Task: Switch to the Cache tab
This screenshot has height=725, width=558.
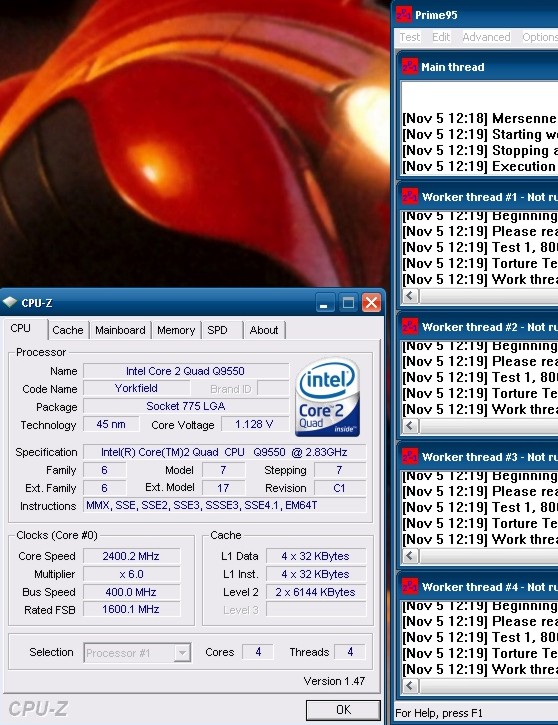Action: pos(68,330)
